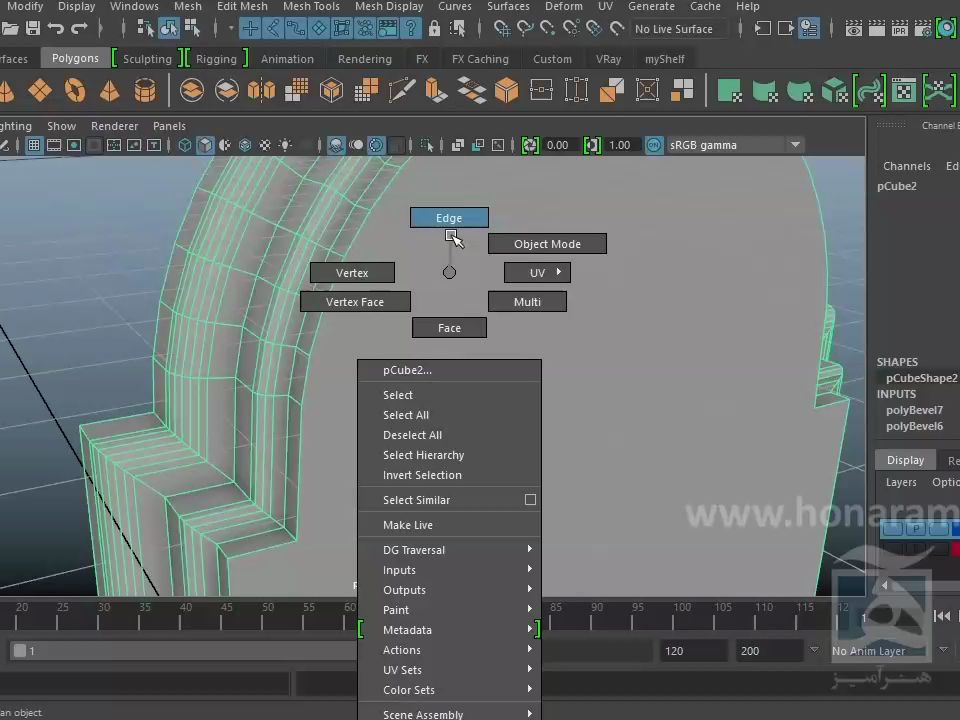
Task: Tick the Select Similar option box
Action: pyautogui.click(x=530, y=500)
